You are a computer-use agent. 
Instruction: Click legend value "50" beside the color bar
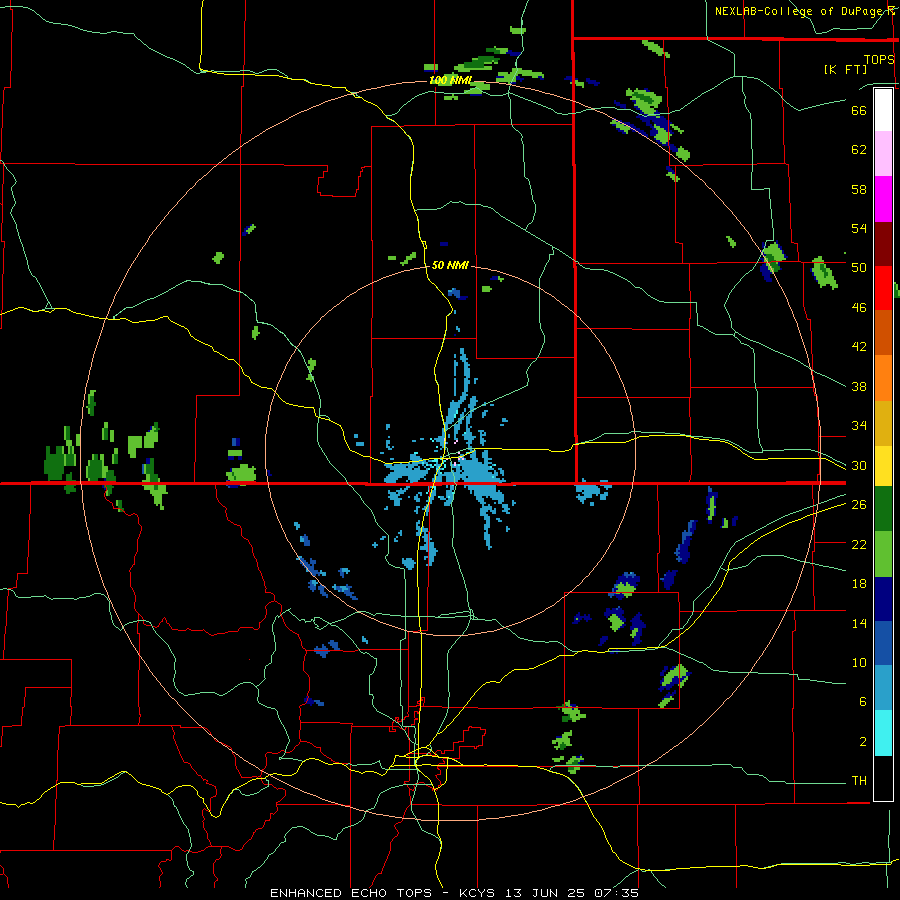click(859, 267)
